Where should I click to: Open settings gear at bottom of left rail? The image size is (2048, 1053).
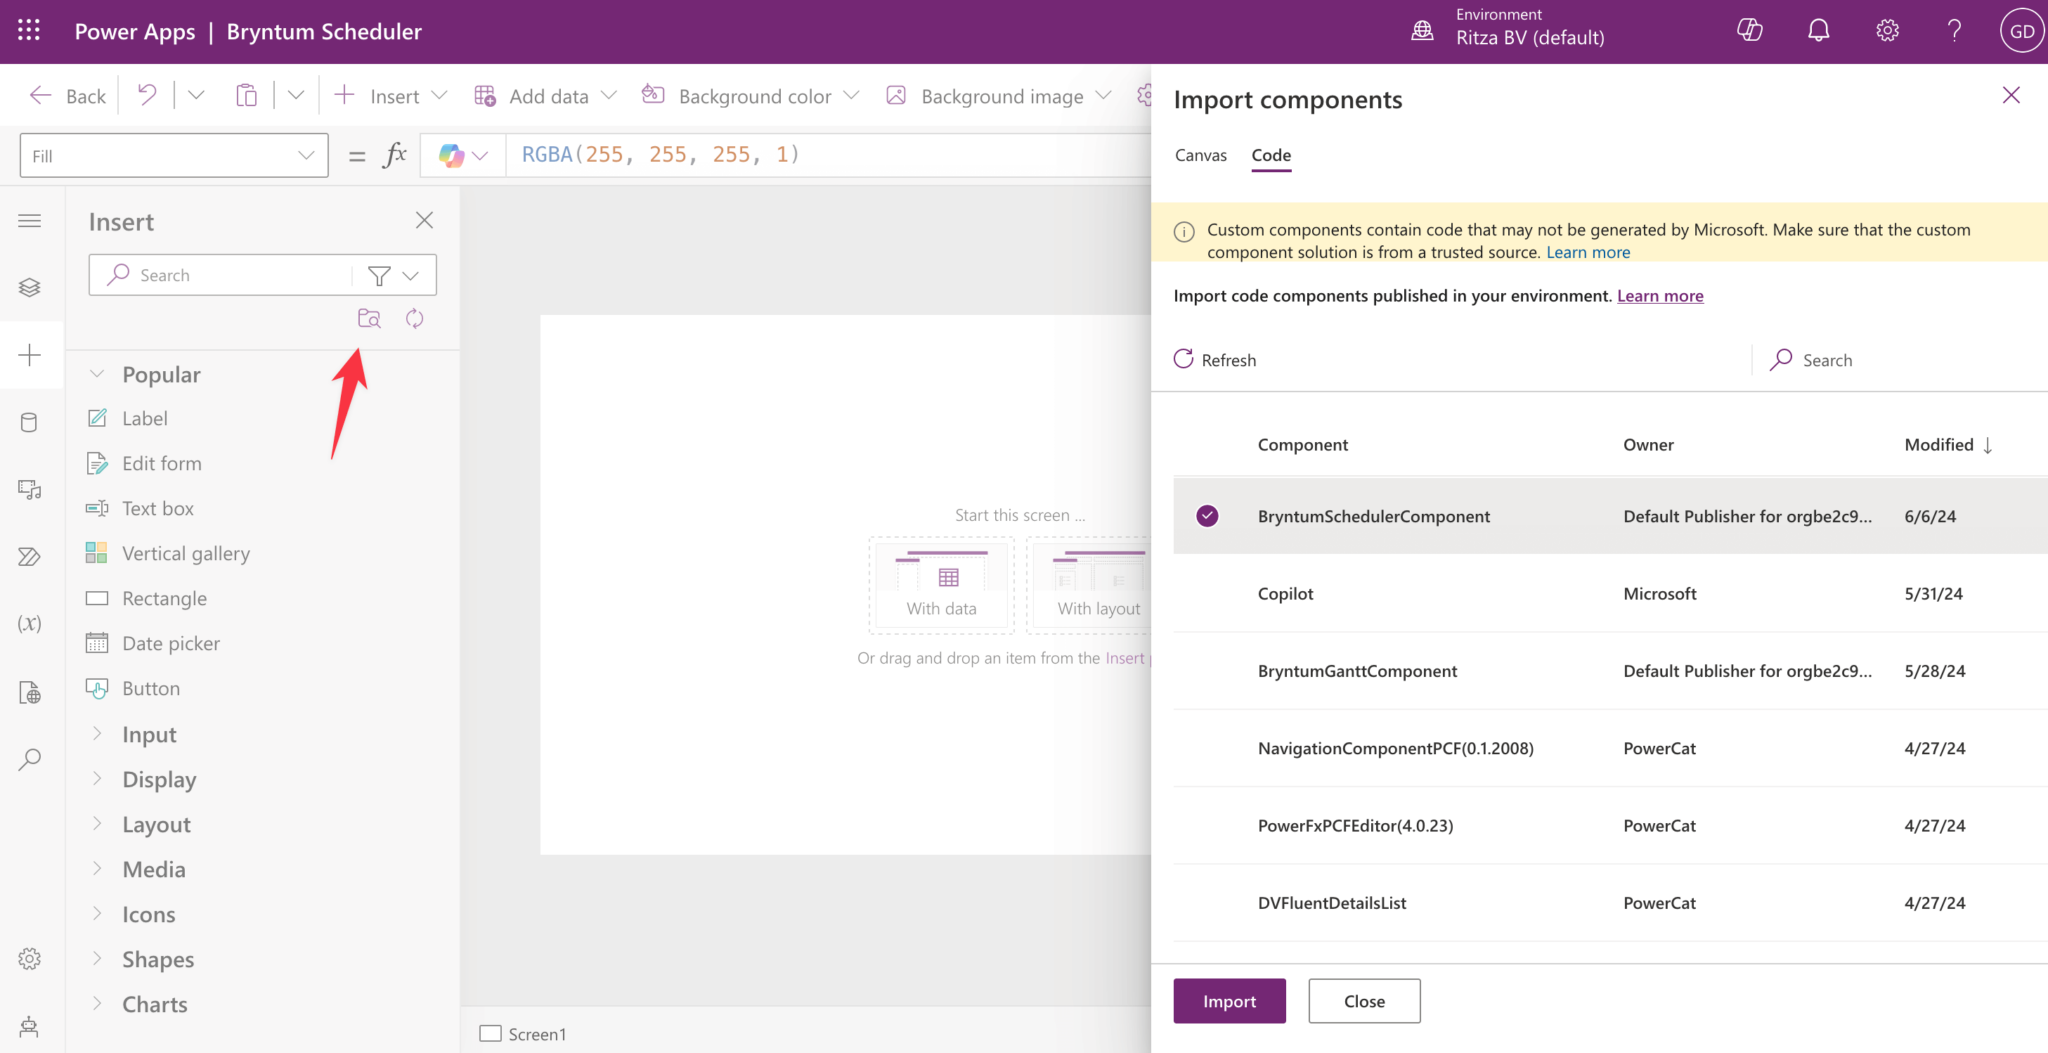[x=30, y=959]
